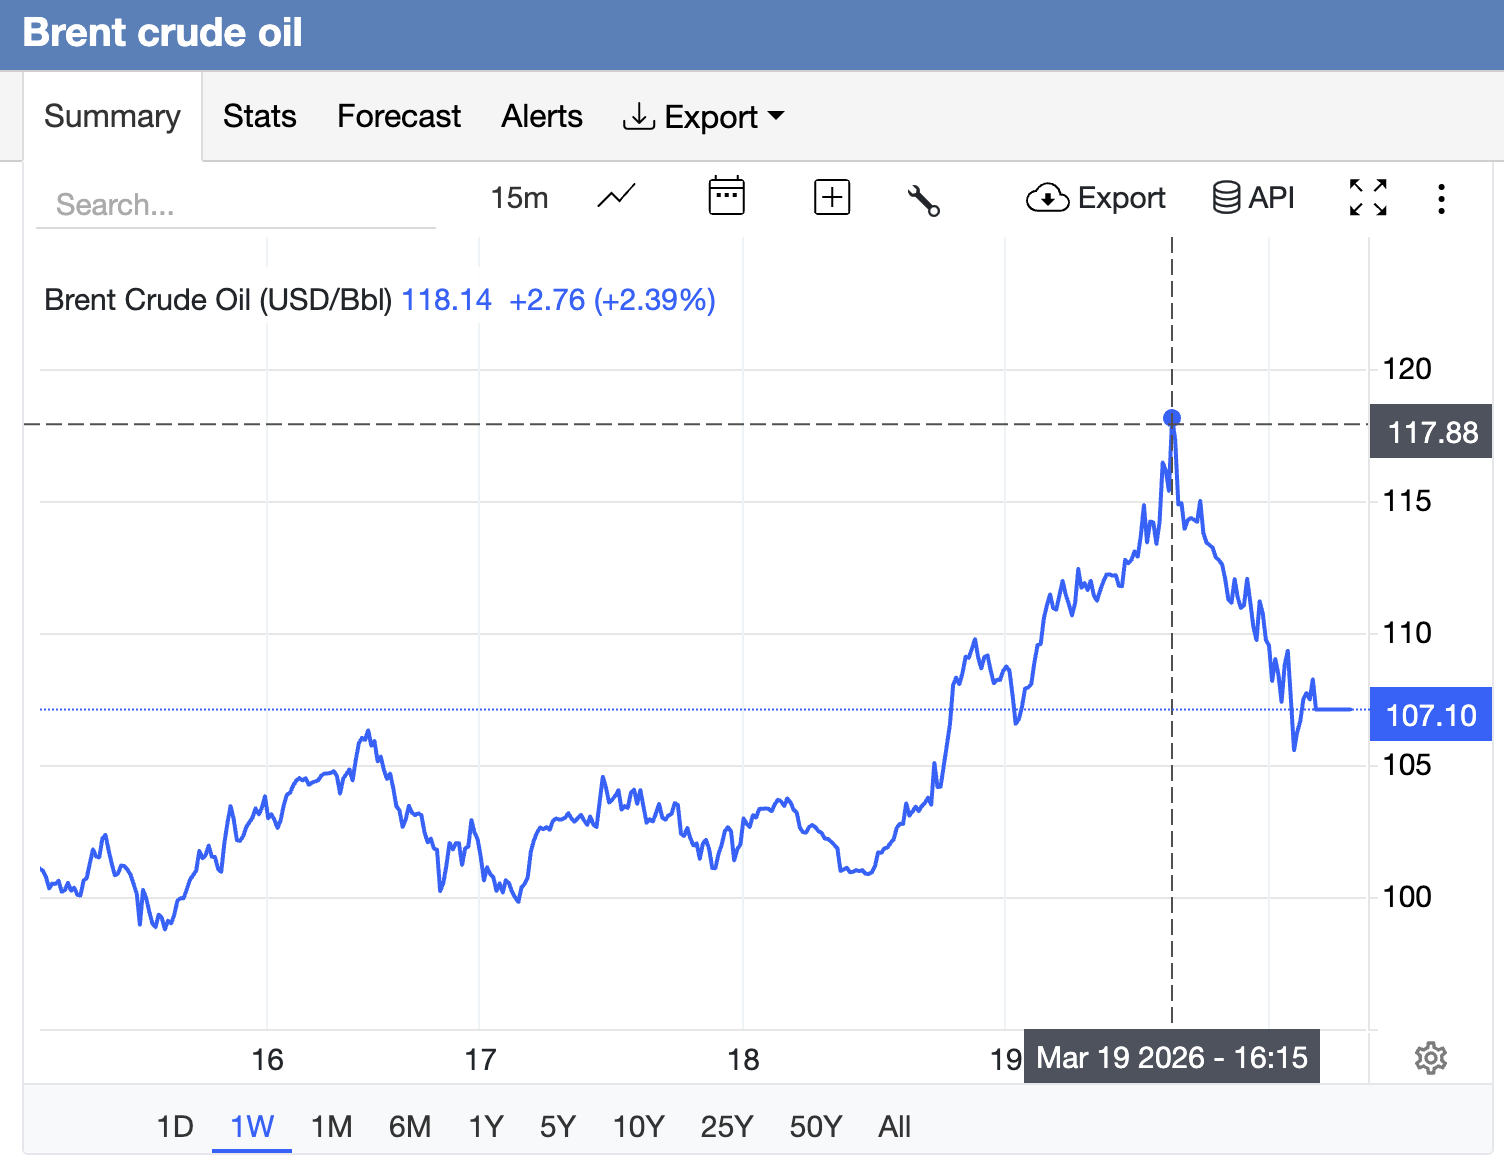Select the 1M time range
This screenshot has width=1504, height=1170.
point(331,1127)
